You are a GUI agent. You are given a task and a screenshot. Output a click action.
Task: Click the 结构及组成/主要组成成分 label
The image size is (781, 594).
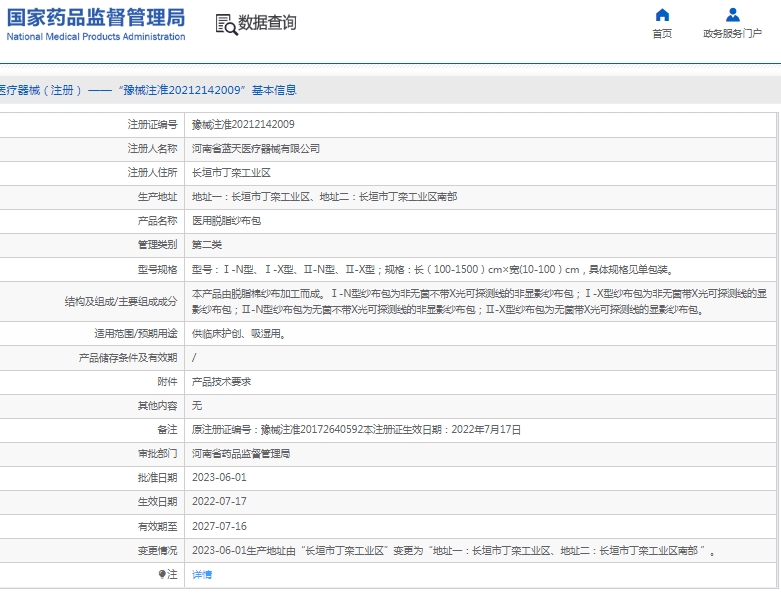pos(121,302)
